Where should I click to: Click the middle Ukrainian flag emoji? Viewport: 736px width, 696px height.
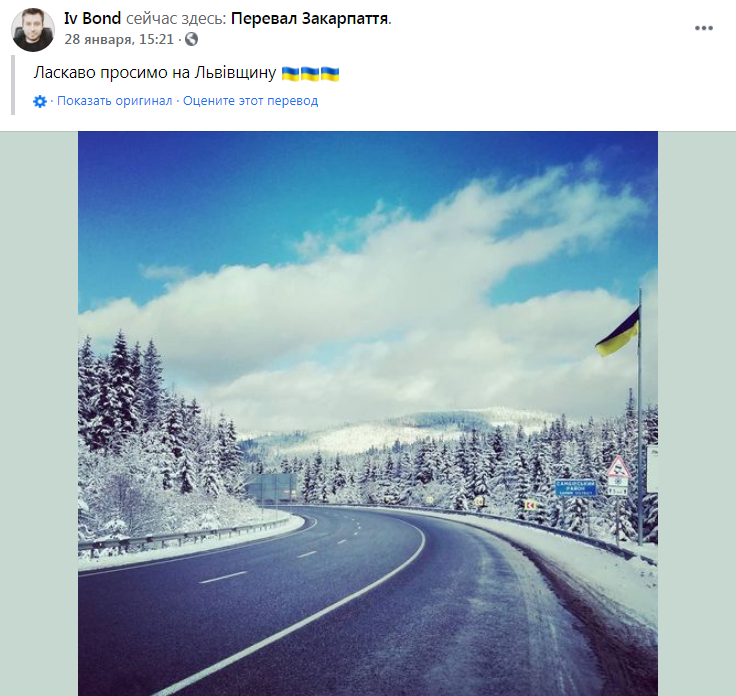[x=310, y=73]
